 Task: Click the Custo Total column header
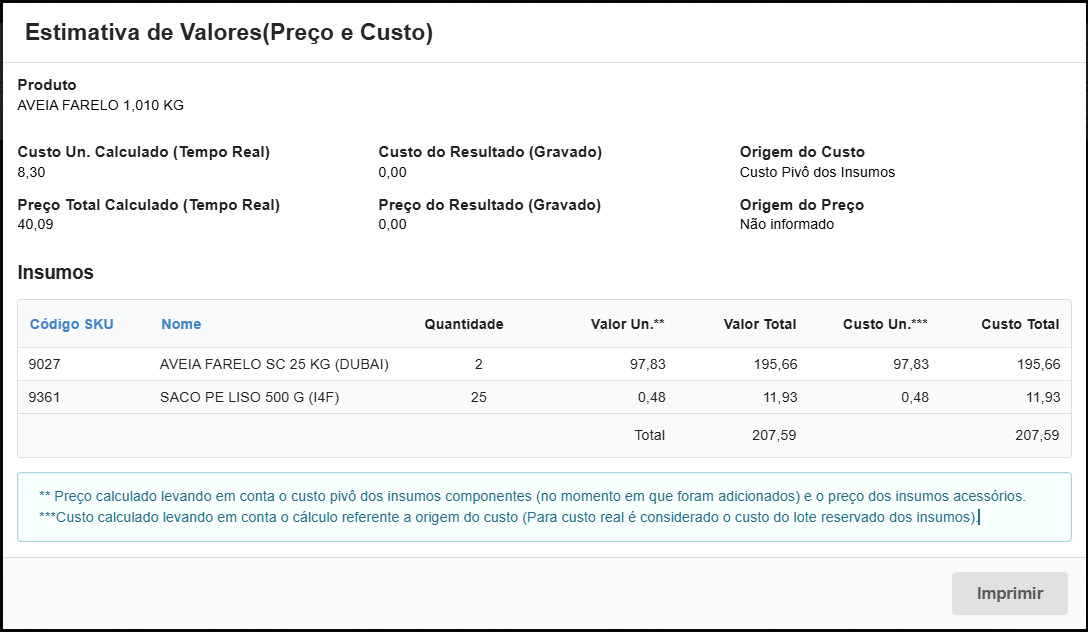[x=1019, y=324]
